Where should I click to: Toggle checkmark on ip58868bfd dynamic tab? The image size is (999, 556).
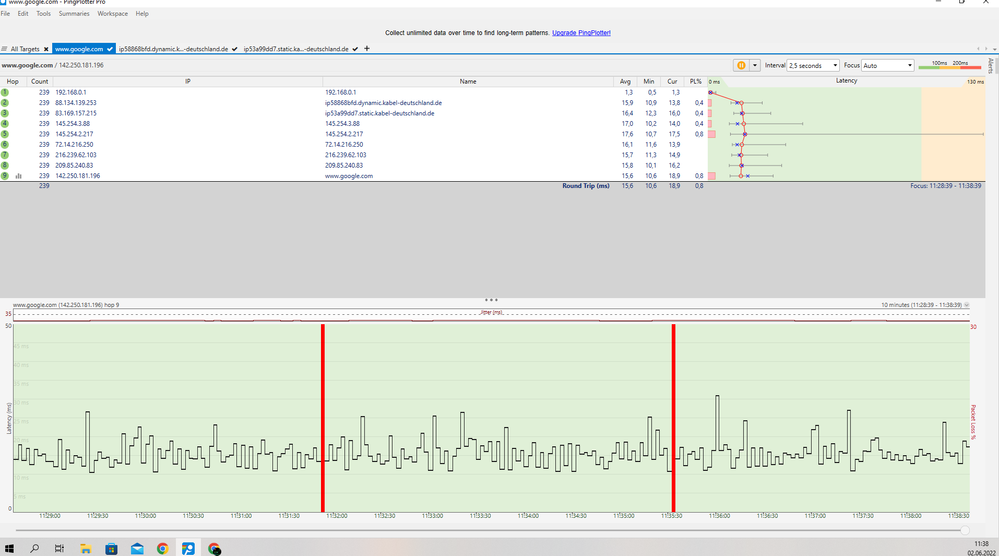point(234,49)
